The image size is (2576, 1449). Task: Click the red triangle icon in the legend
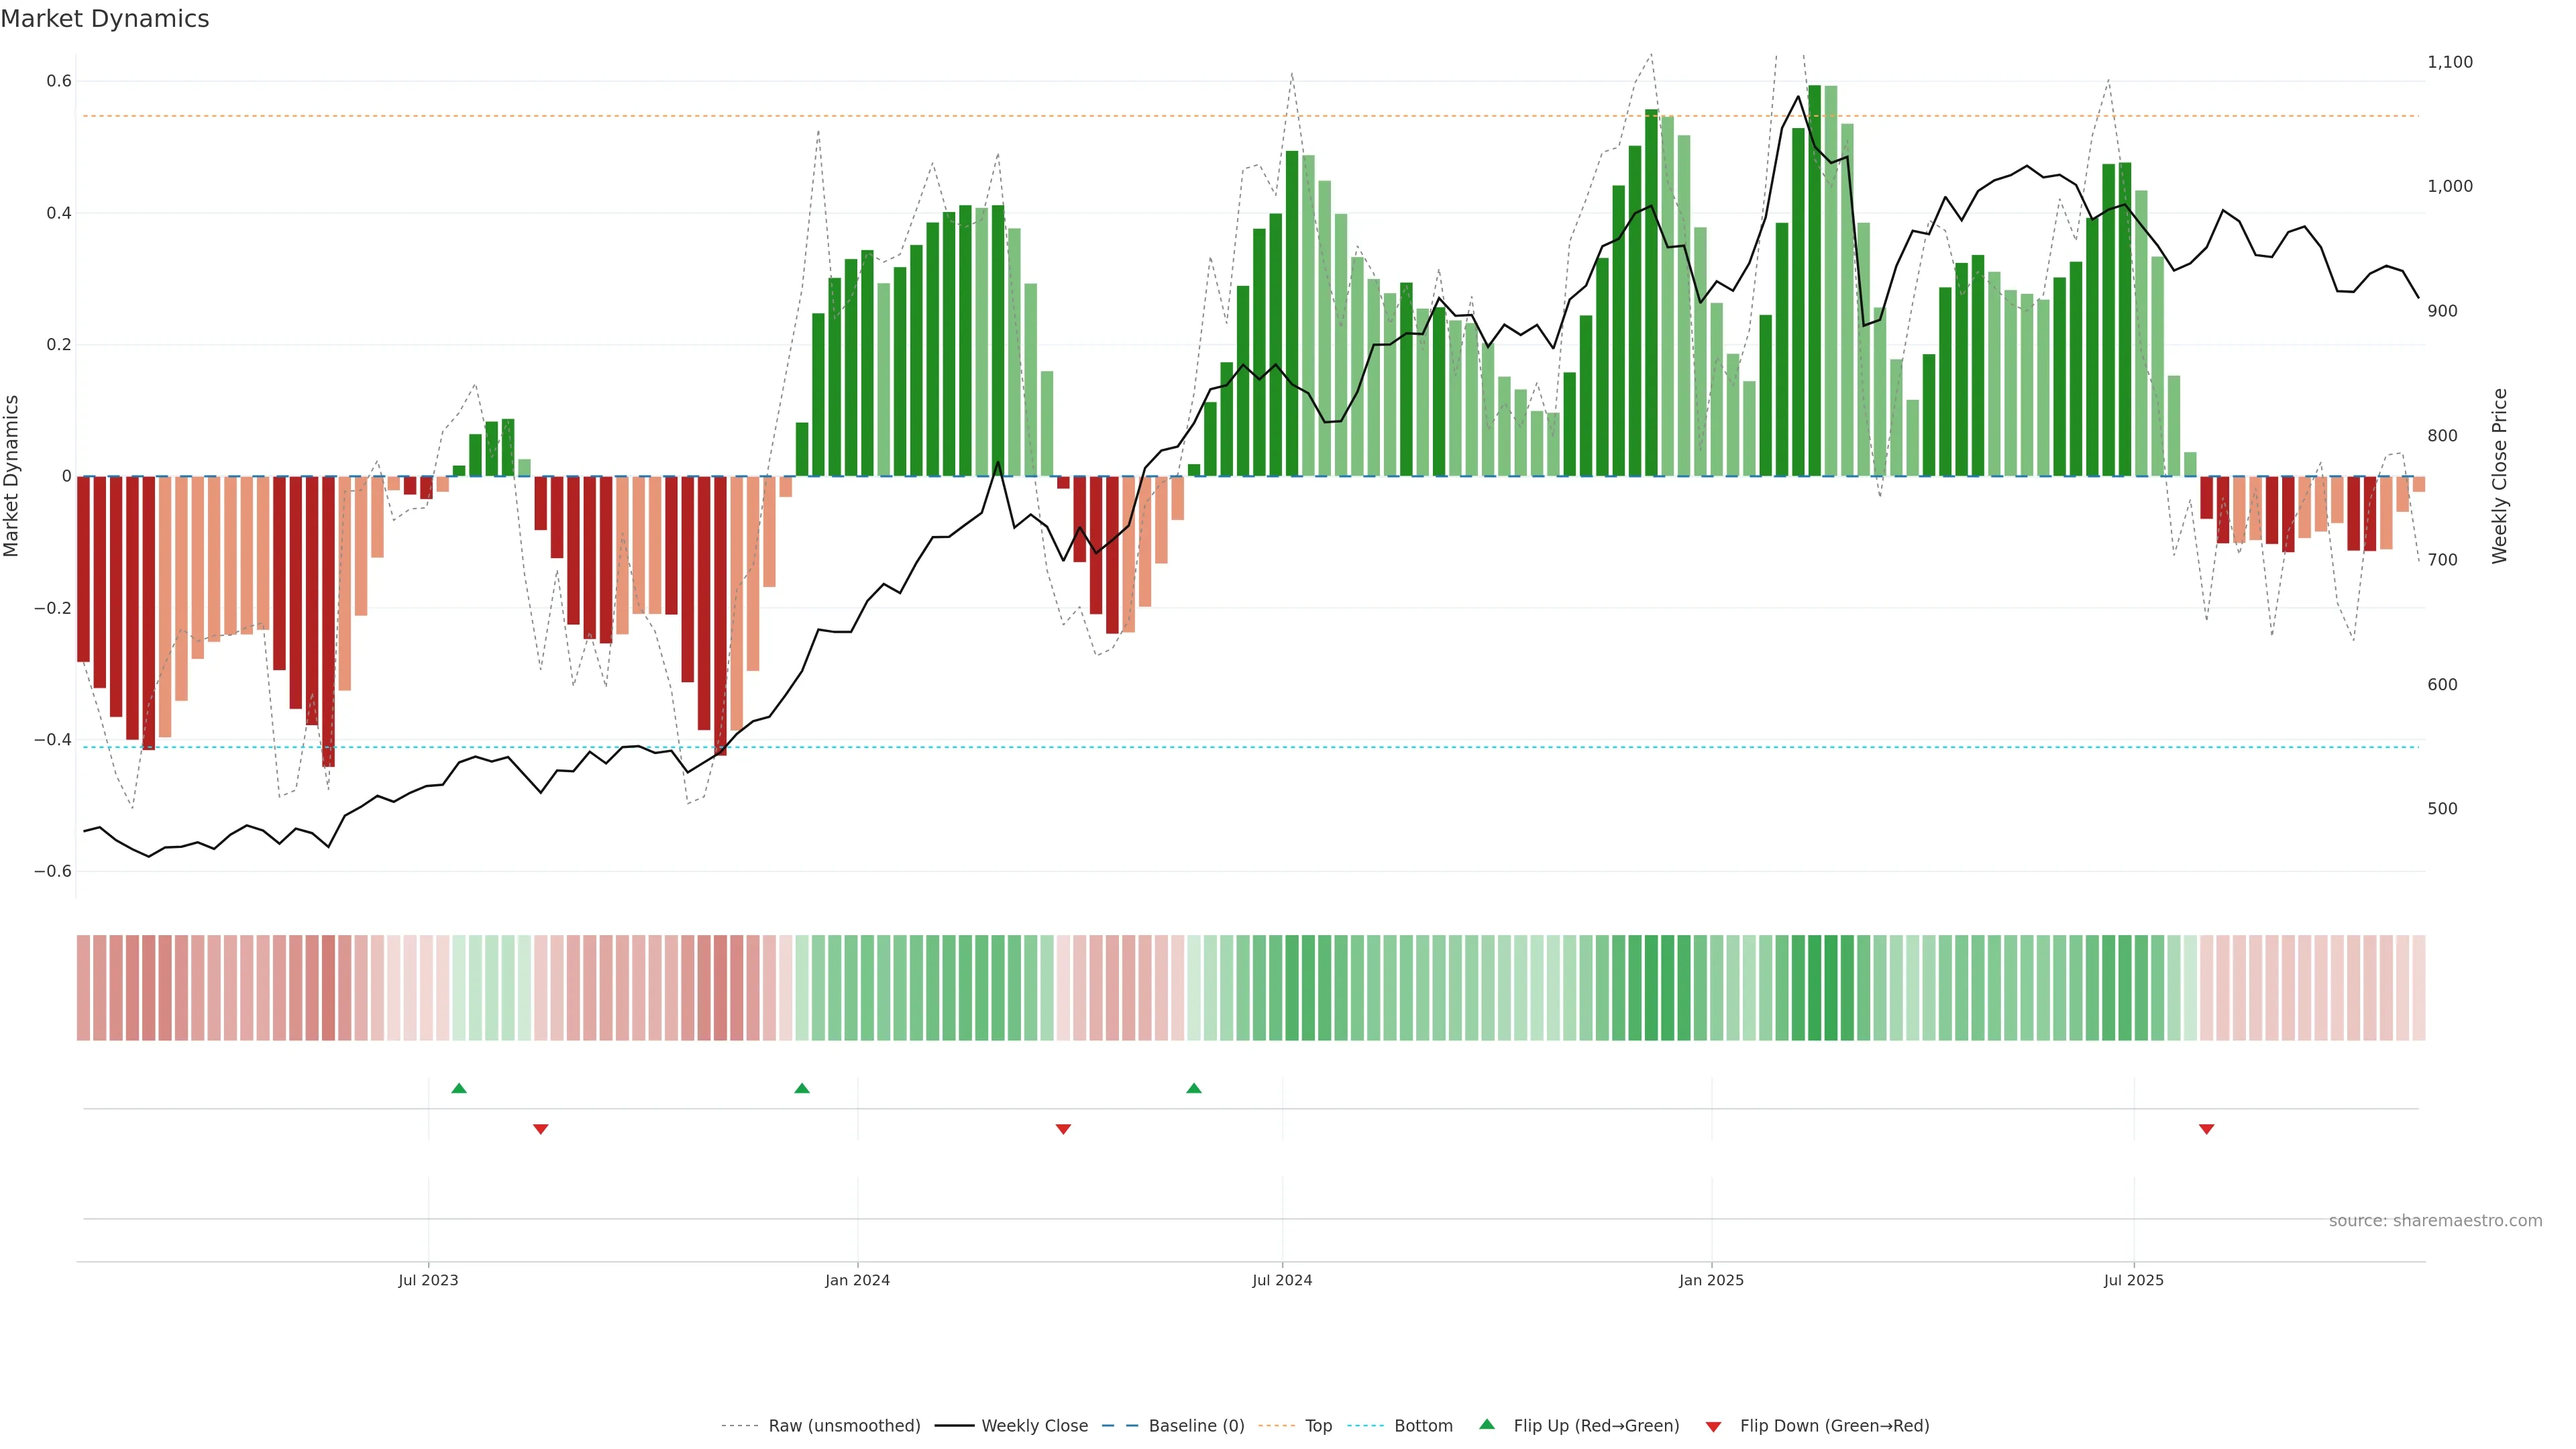click(1713, 1427)
